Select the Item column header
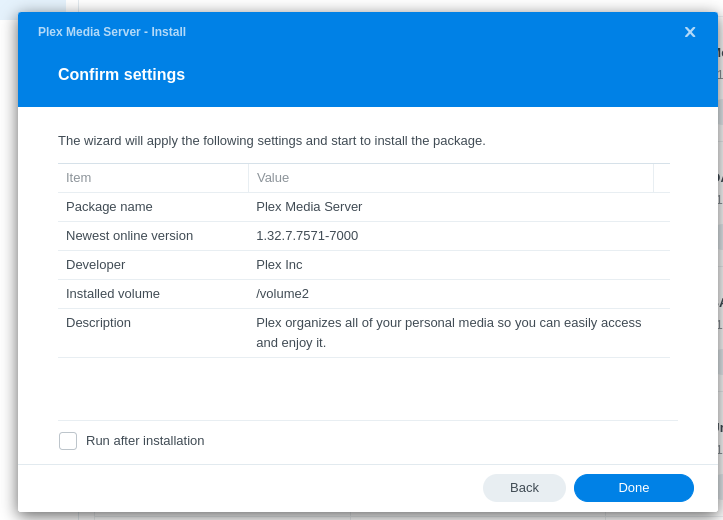Screen dimensions: 723x520 click(153, 178)
